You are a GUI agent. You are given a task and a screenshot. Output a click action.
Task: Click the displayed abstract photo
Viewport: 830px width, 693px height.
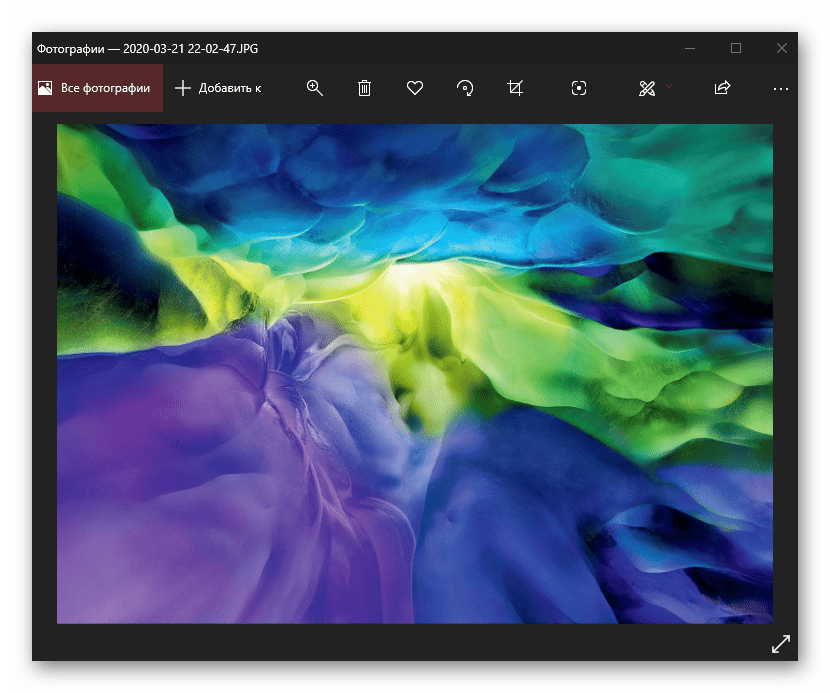414,374
